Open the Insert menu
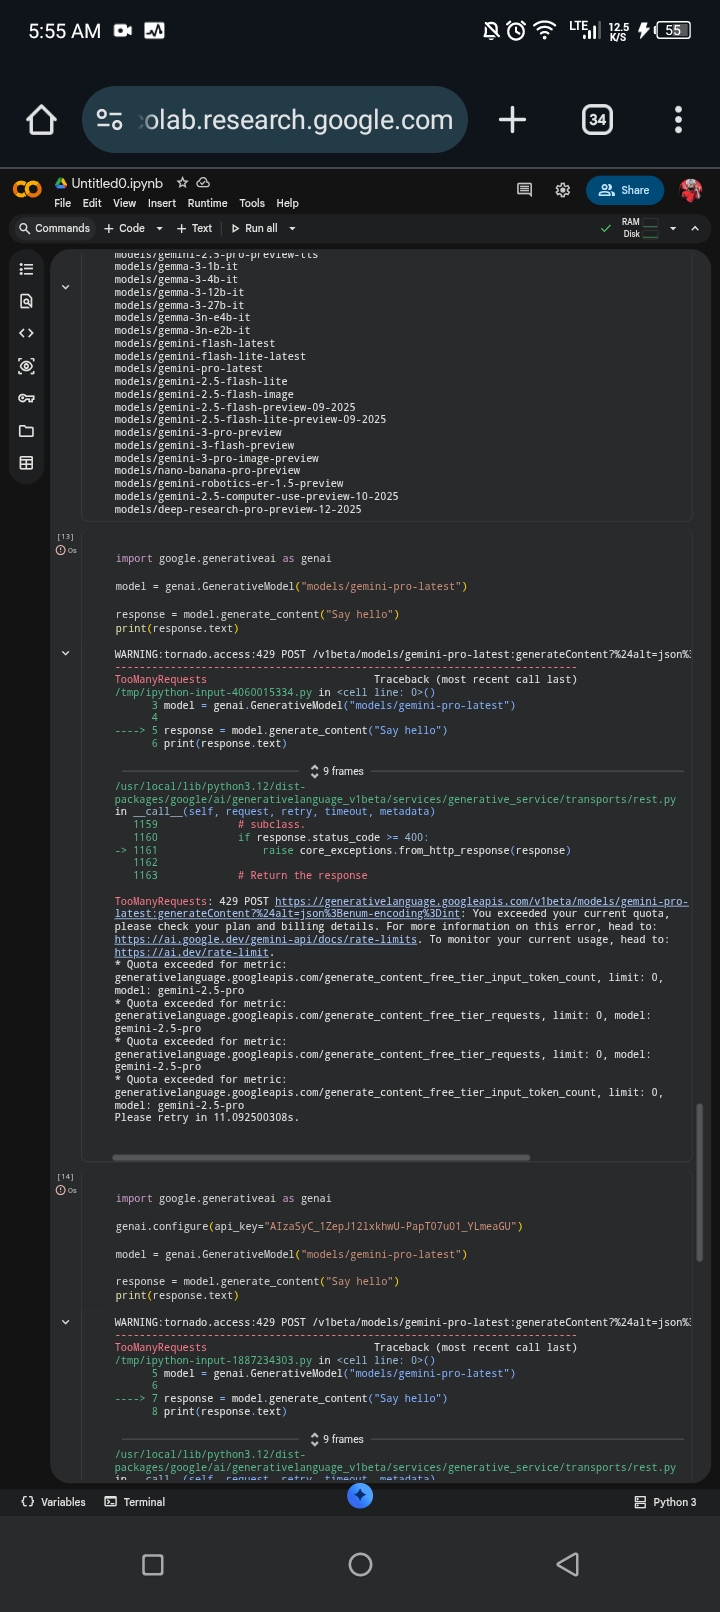The width and height of the screenshot is (720, 1612). point(162,203)
